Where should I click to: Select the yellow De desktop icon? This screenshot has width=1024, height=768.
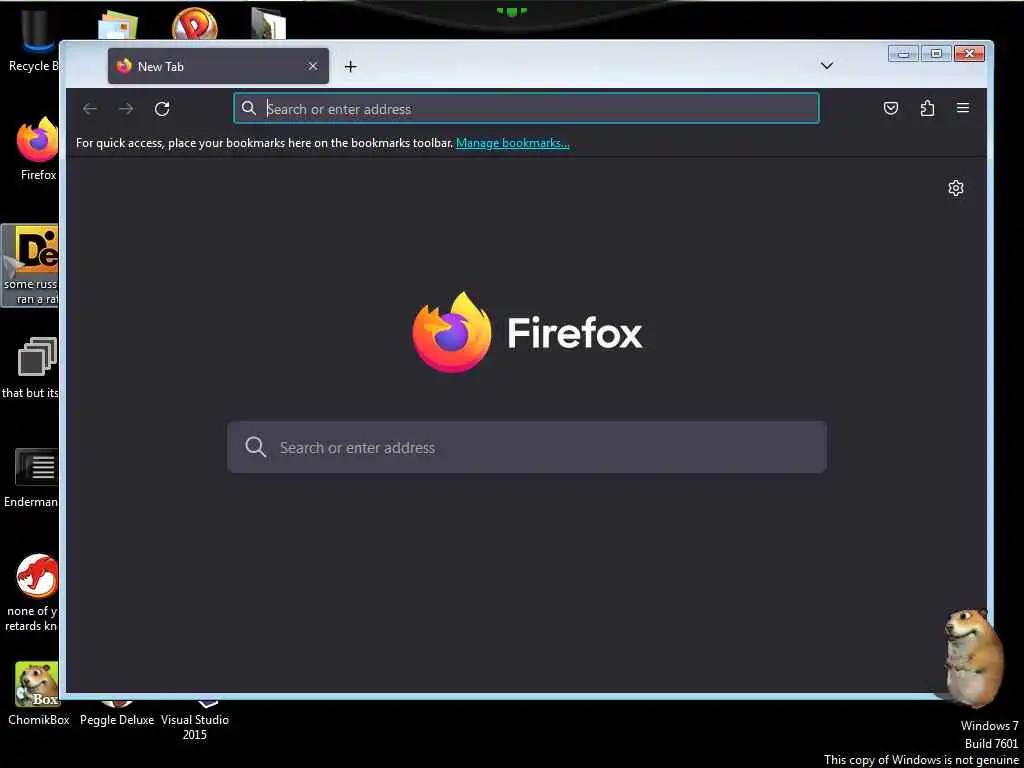(x=35, y=249)
